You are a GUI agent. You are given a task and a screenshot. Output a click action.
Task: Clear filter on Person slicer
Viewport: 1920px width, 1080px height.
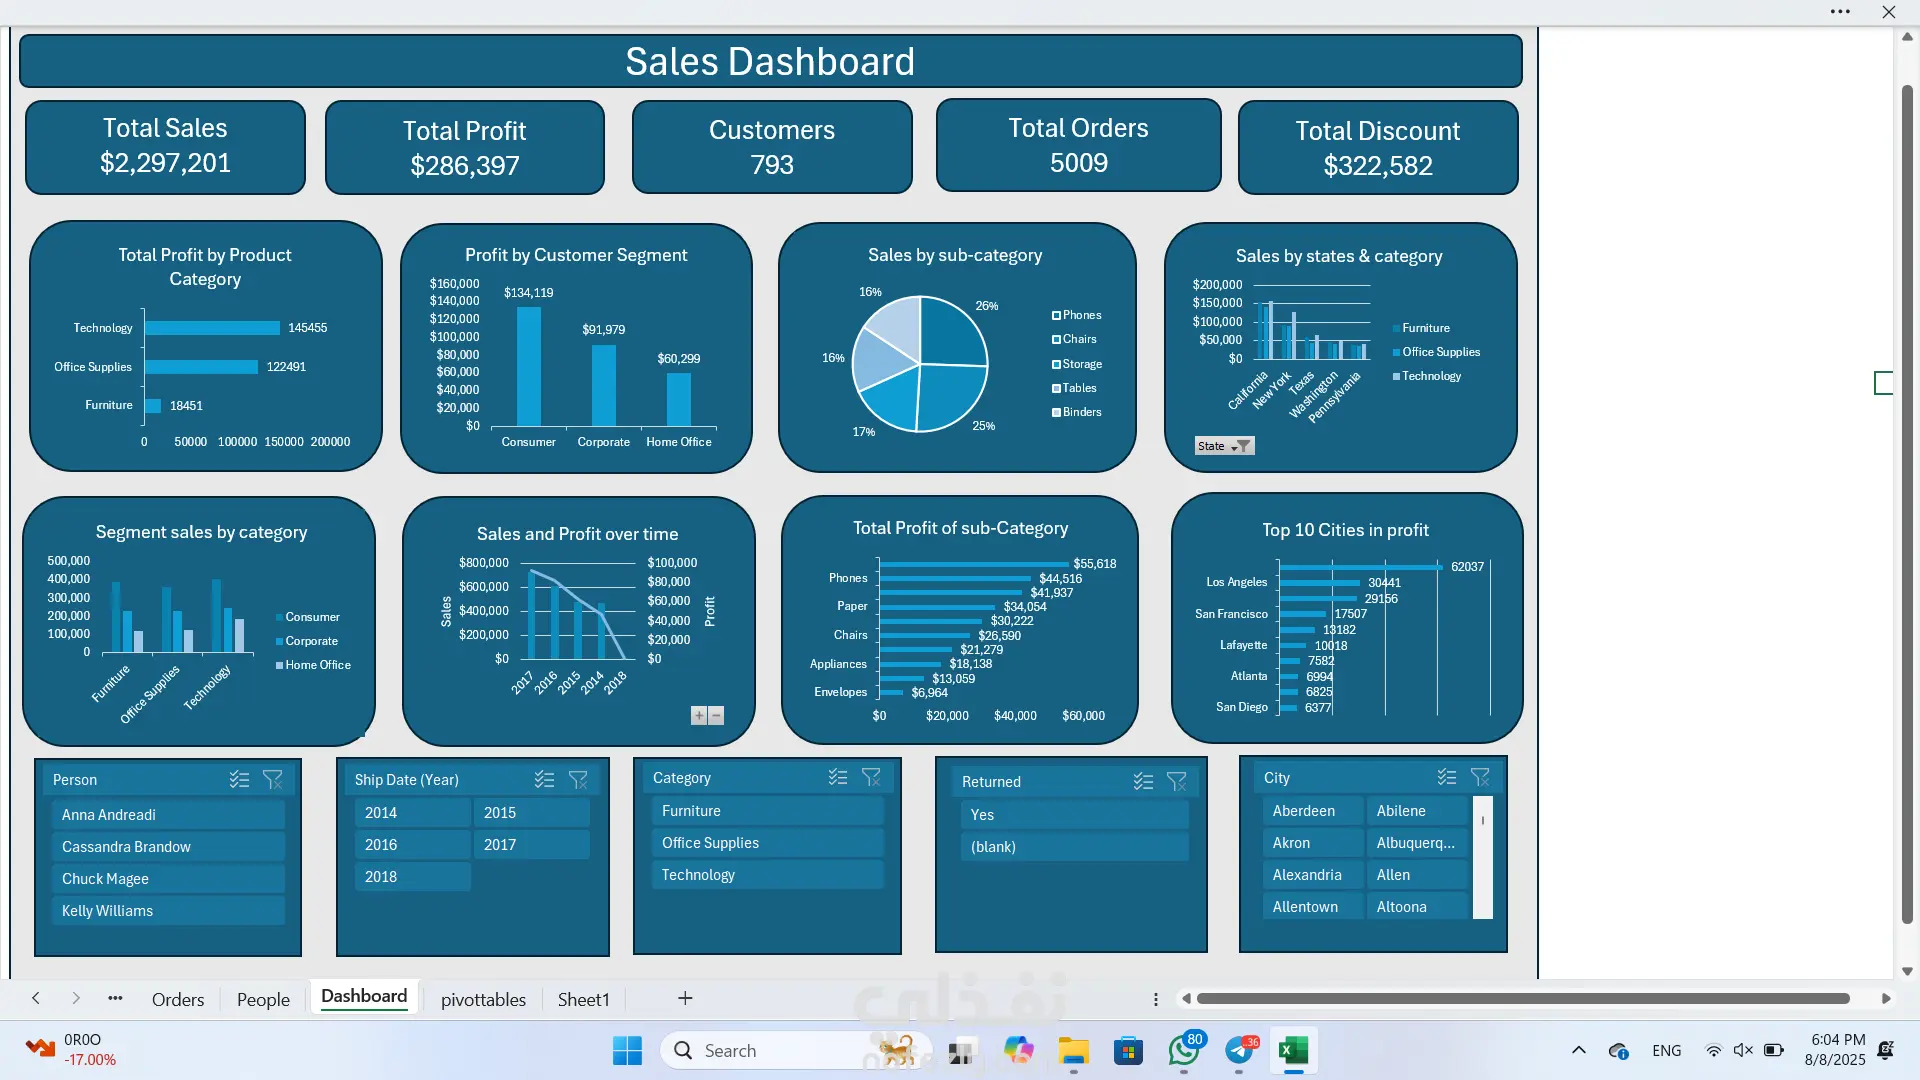pos(273,780)
